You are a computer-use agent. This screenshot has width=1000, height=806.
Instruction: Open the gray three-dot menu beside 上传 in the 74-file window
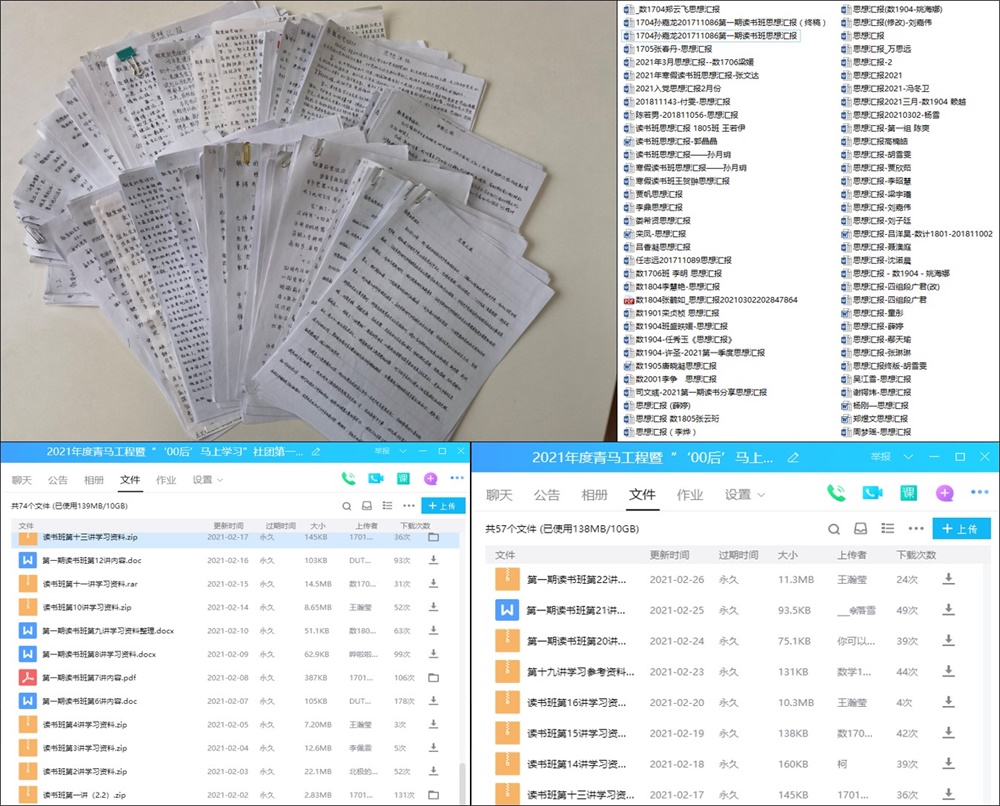(408, 506)
